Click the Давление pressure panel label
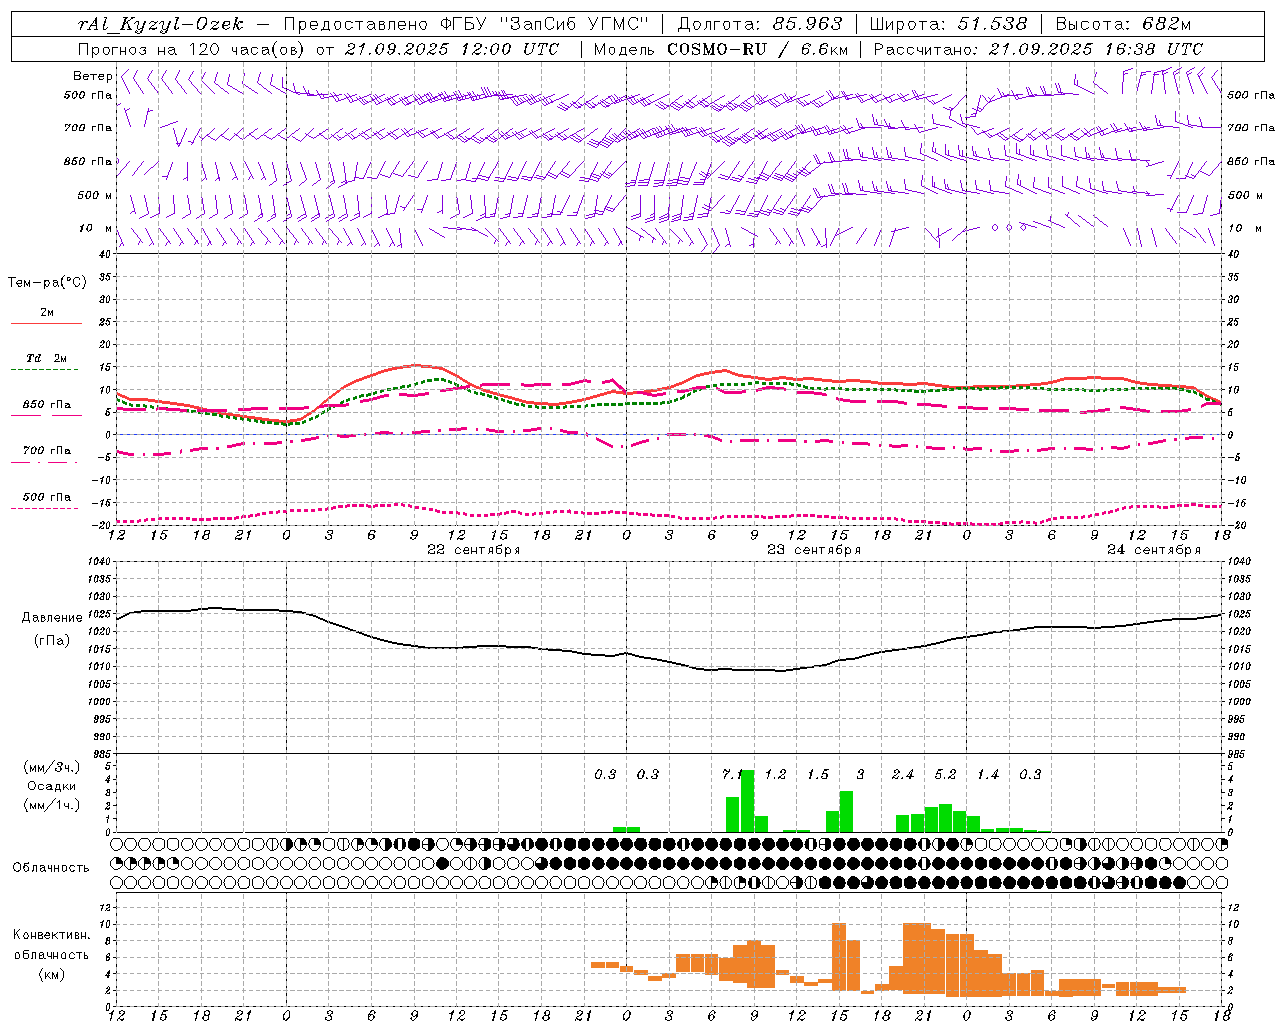Screen dimensions: 1280x1024 coord(52,618)
